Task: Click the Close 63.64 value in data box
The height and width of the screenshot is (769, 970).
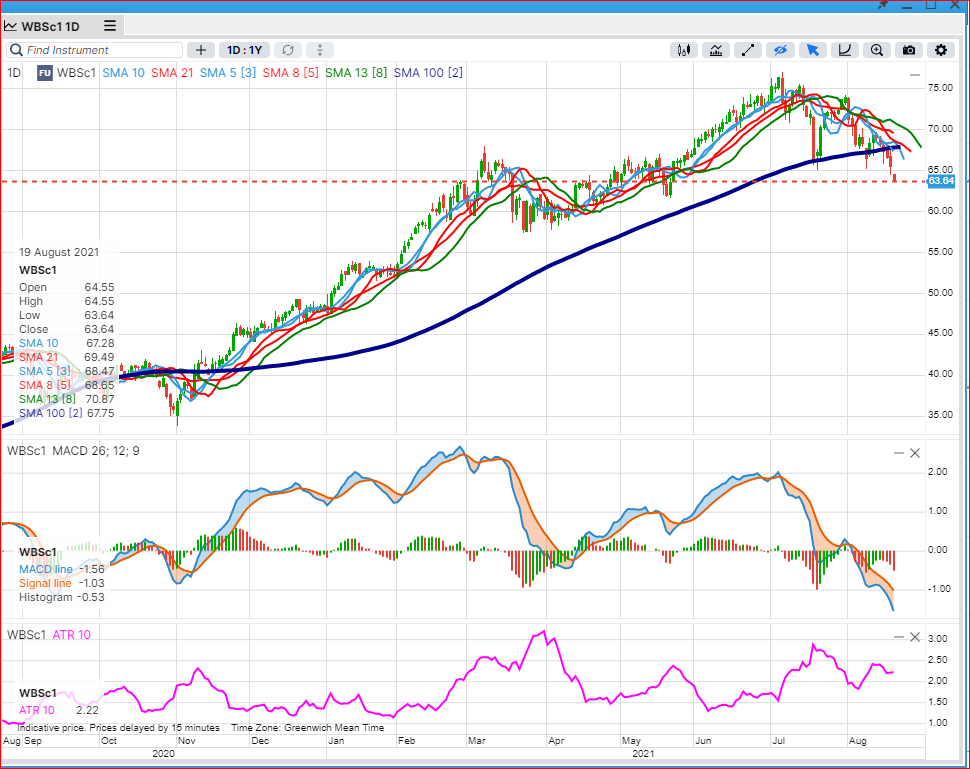Action: pyautogui.click(x=67, y=329)
